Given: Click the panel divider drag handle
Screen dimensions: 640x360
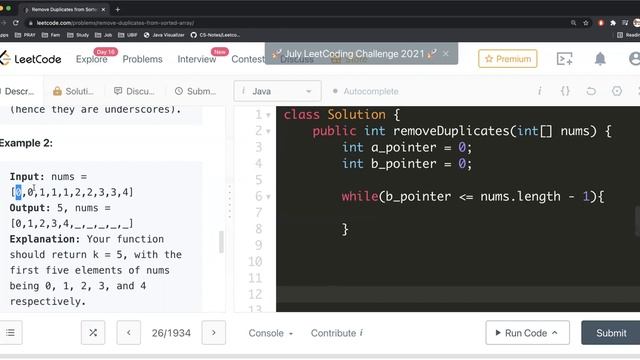Looking at the screenshot, I should click(230, 202).
